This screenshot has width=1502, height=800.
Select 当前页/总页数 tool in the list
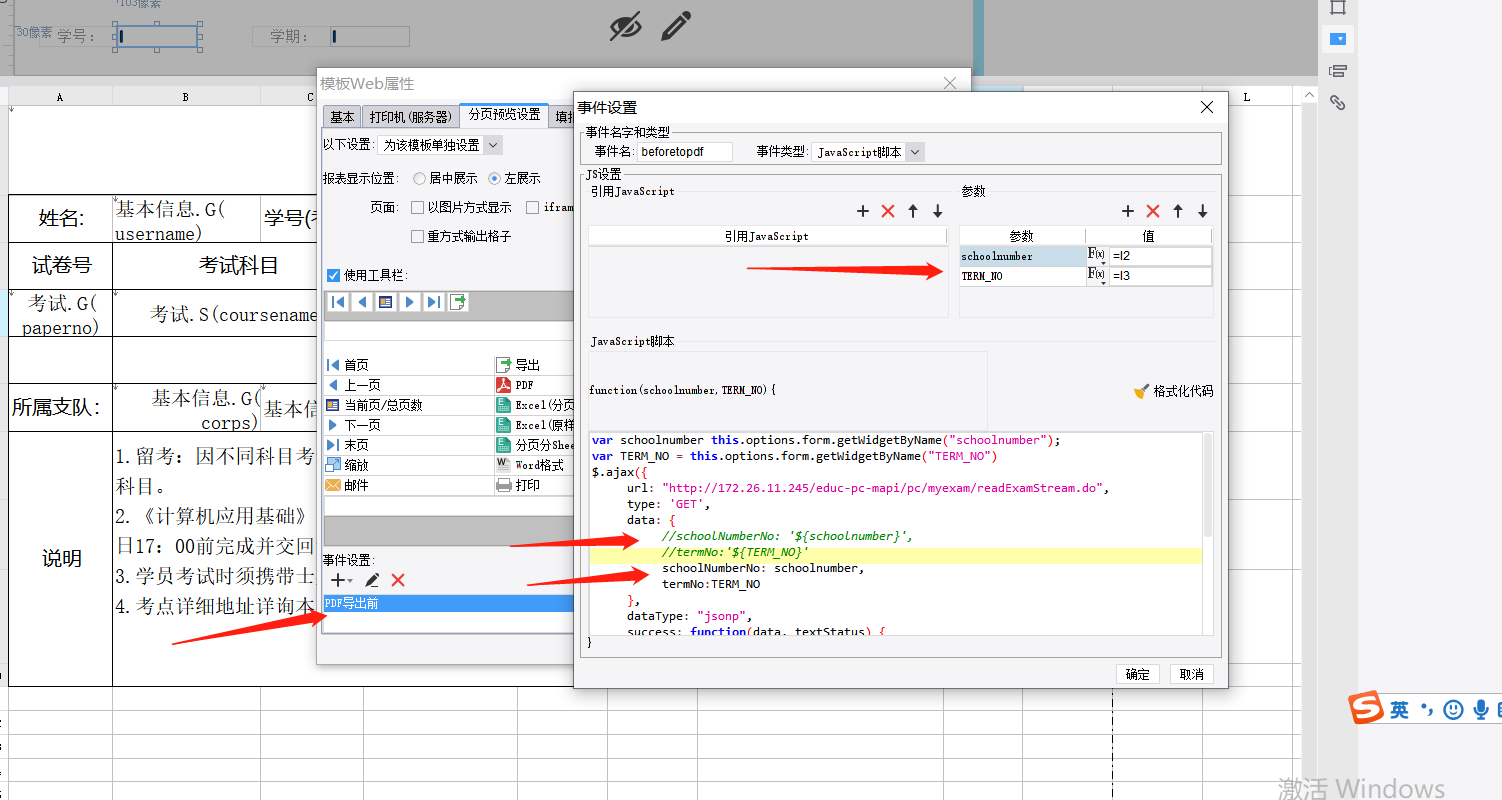(408, 405)
